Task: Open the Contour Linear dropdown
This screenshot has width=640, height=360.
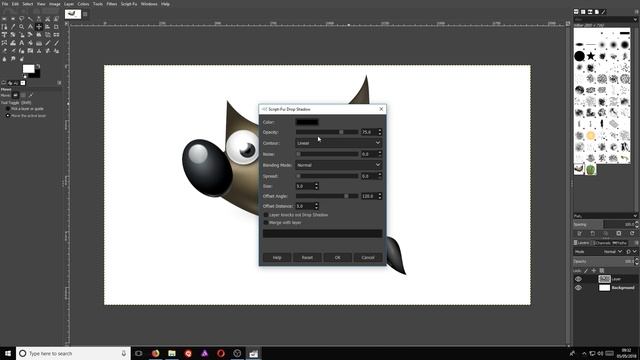Action: click(x=338, y=143)
